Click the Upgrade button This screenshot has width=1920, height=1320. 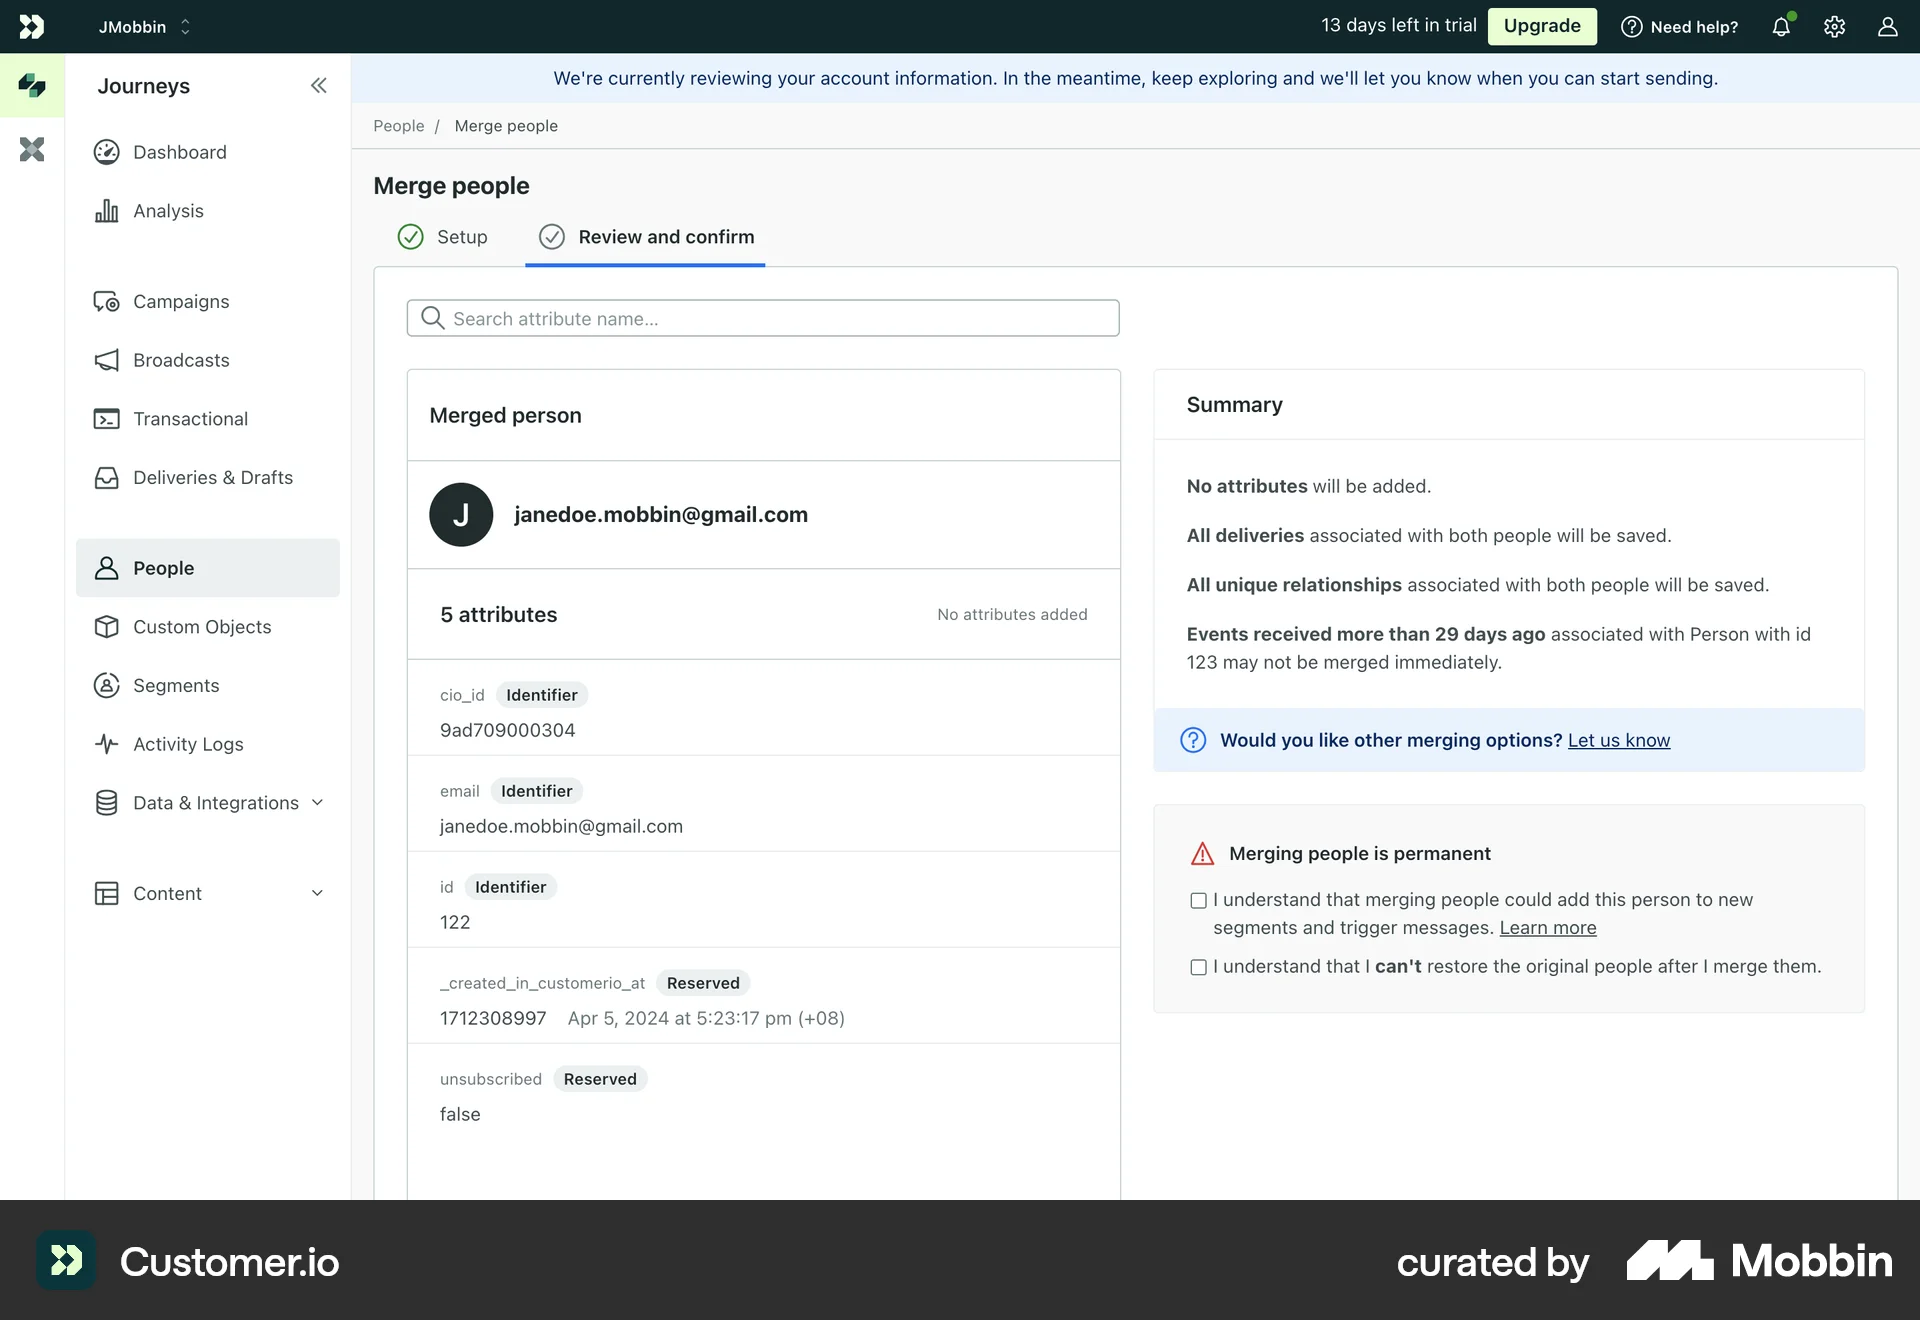(x=1541, y=26)
